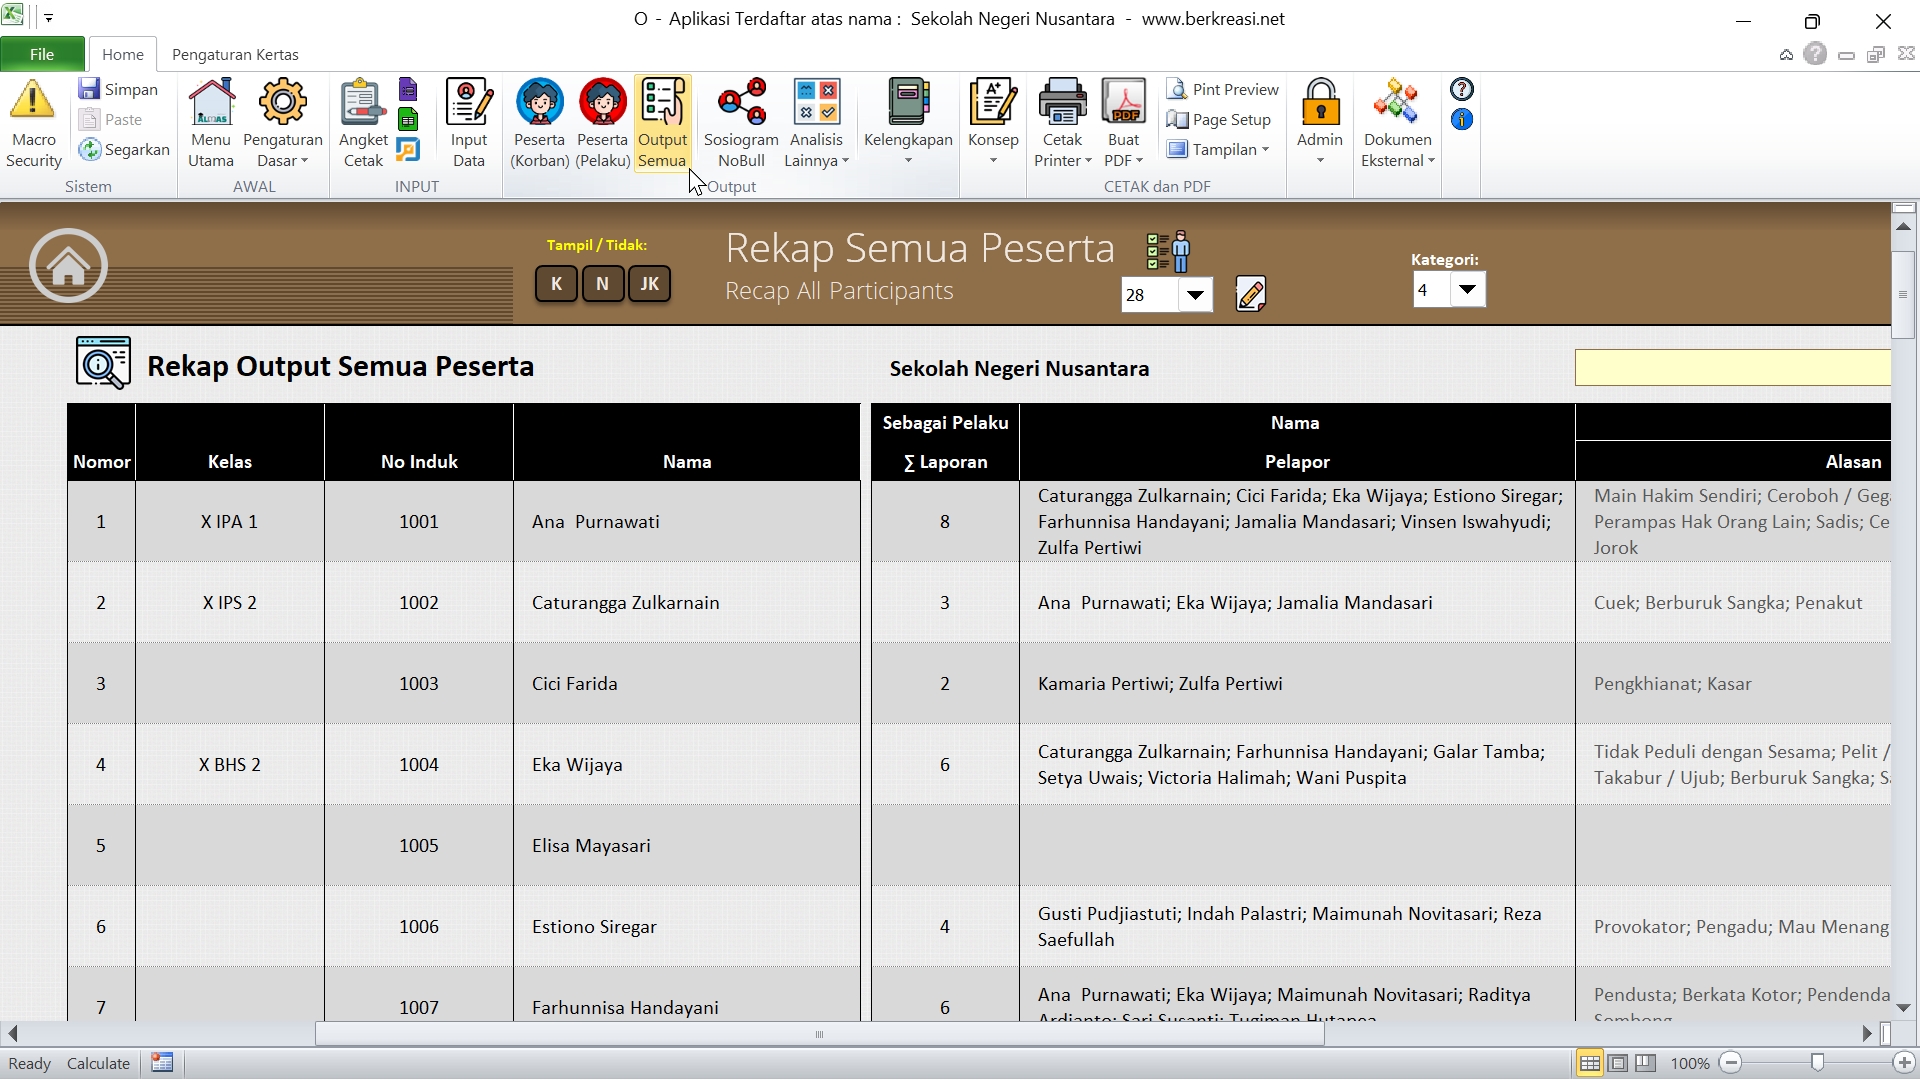Click Page Setup in ribbon
Image resolution: width=1920 pixels, height=1080 pixels.
[1219, 119]
